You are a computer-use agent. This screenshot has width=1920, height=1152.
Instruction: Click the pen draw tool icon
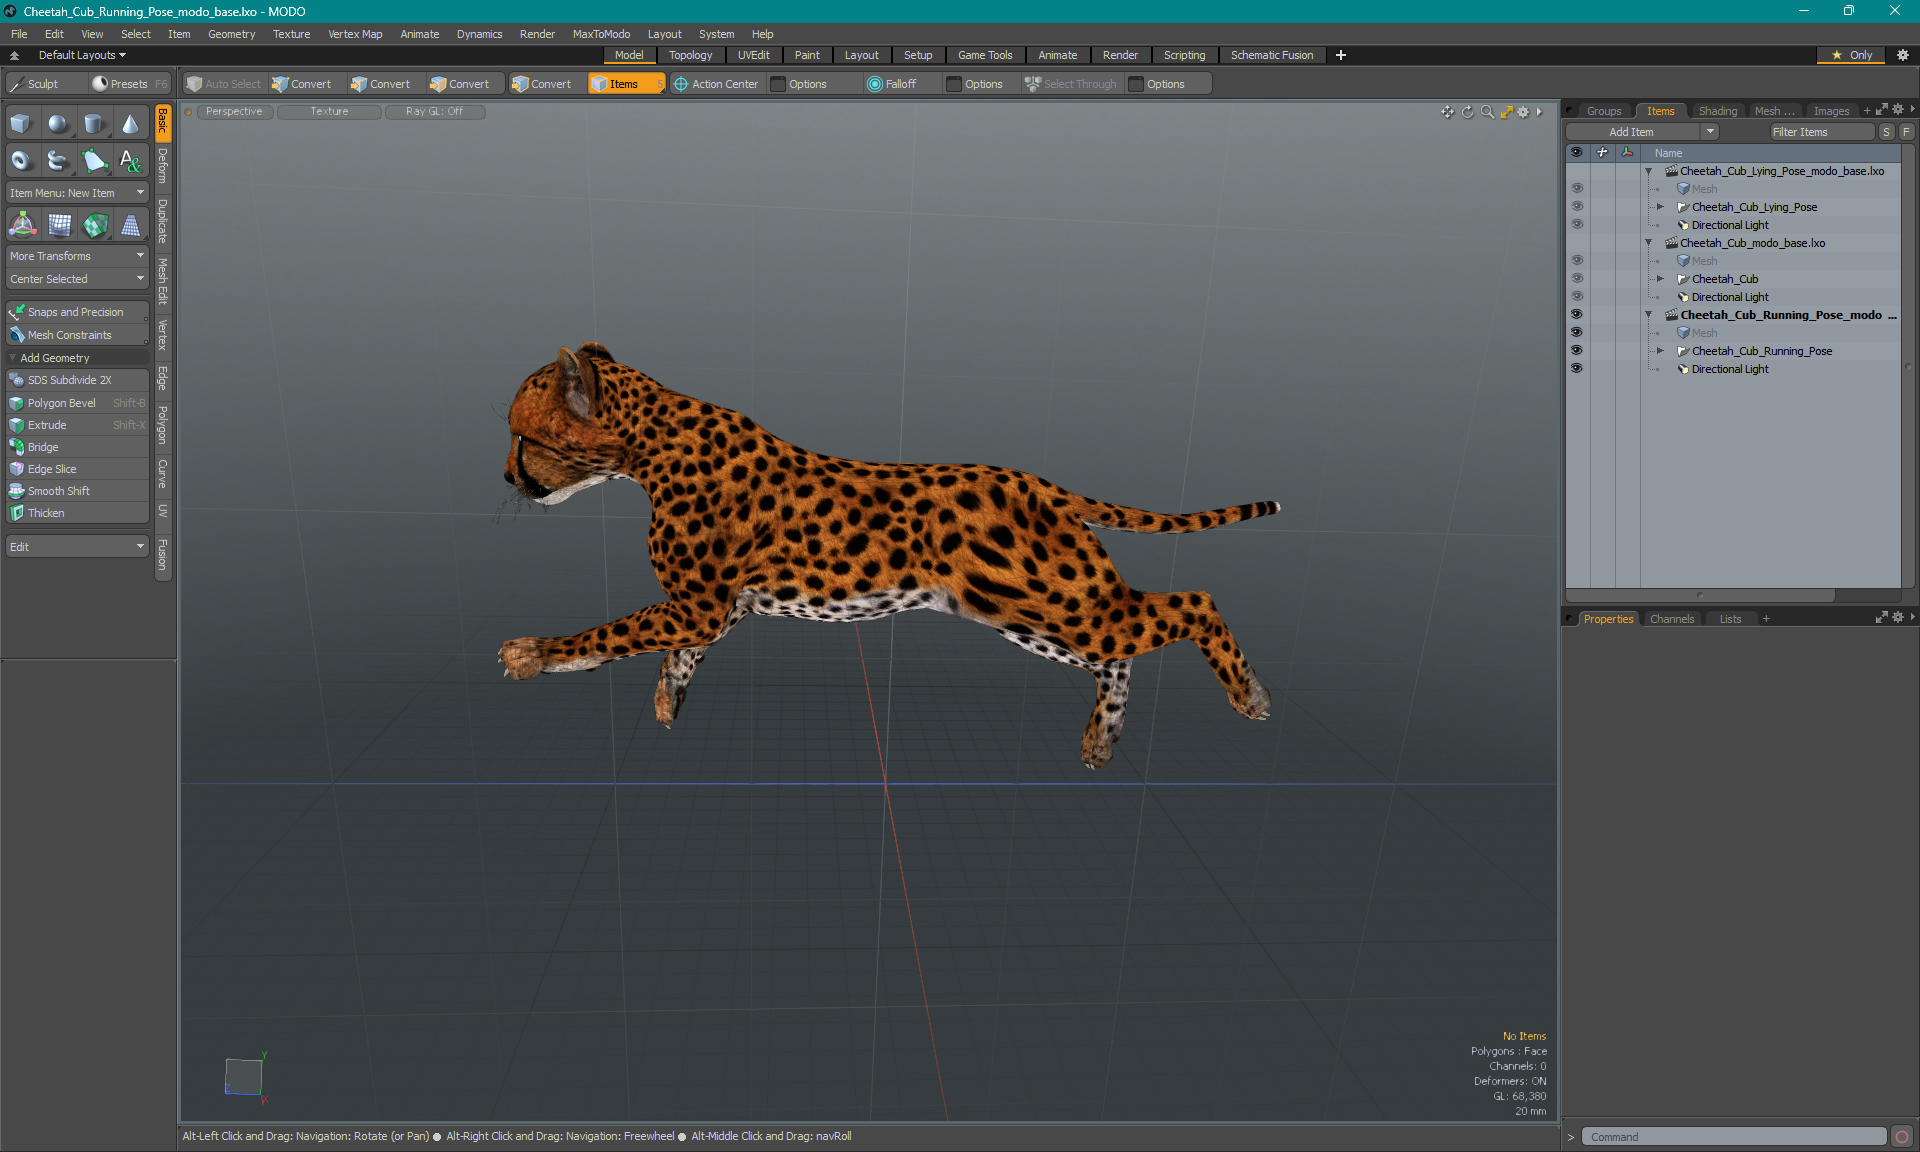94,160
